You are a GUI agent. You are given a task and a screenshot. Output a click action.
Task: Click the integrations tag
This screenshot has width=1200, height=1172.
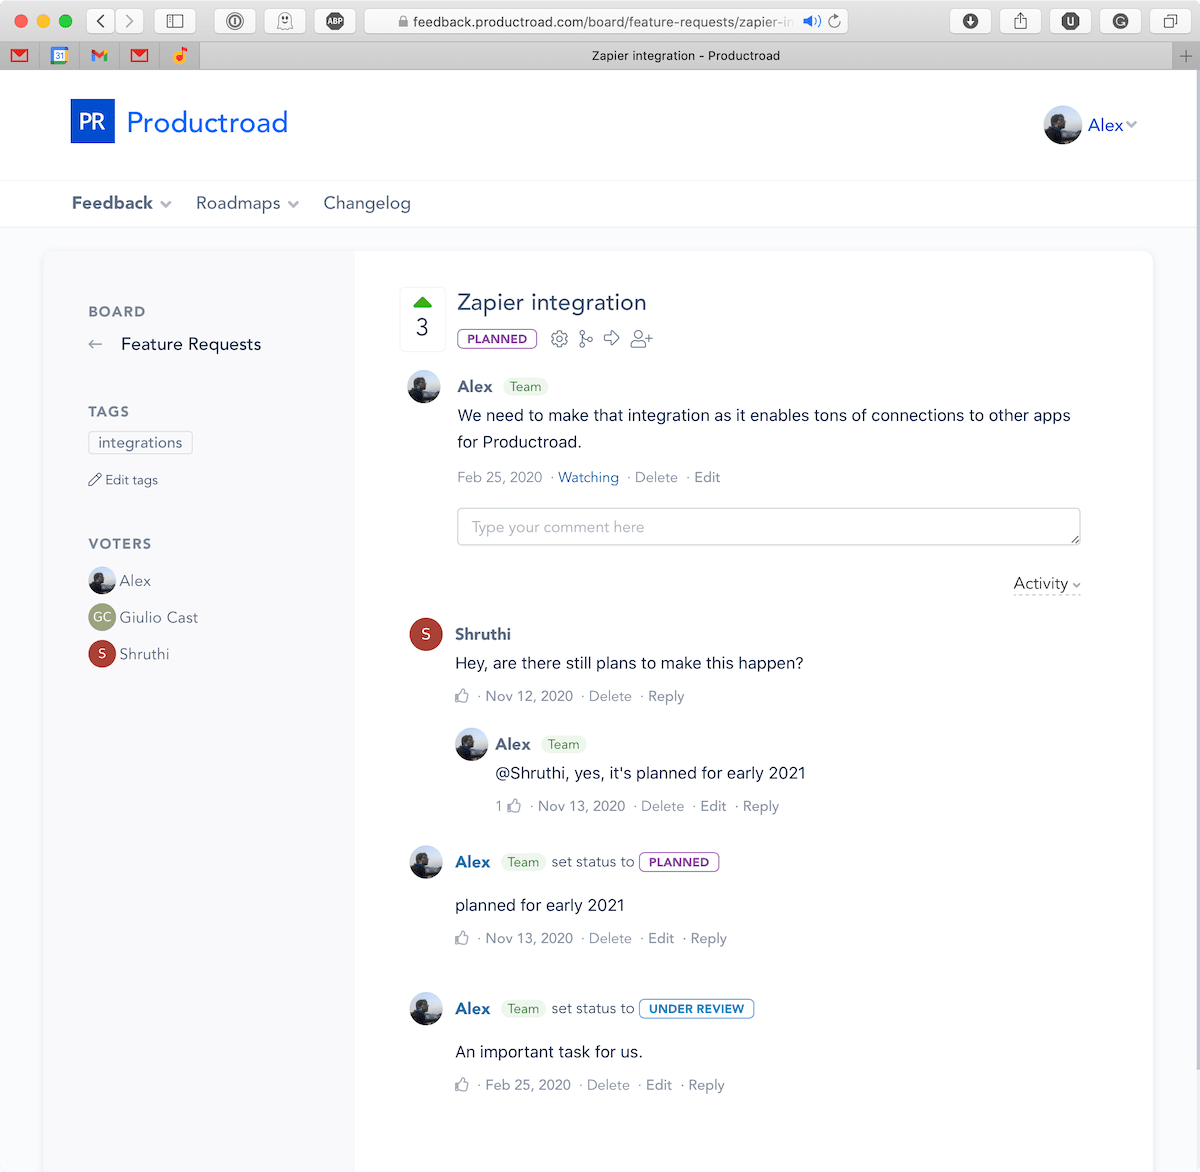[140, 443]
